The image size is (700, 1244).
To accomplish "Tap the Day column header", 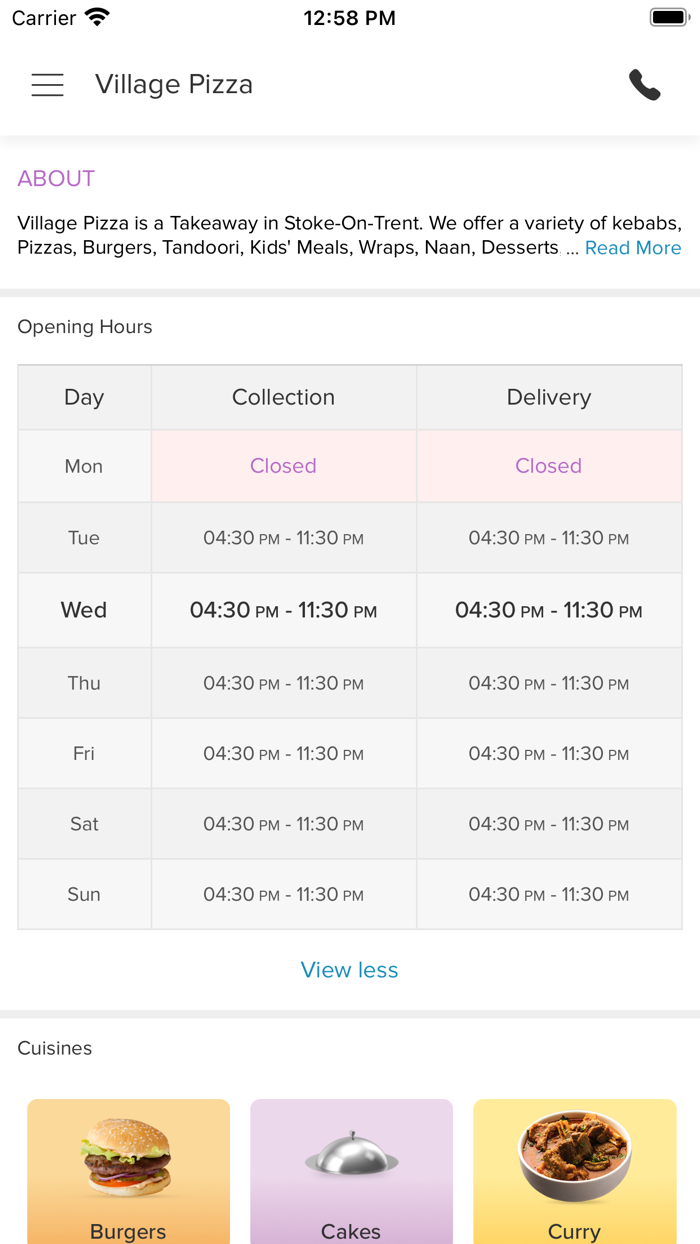I will [x=84, y=397].
